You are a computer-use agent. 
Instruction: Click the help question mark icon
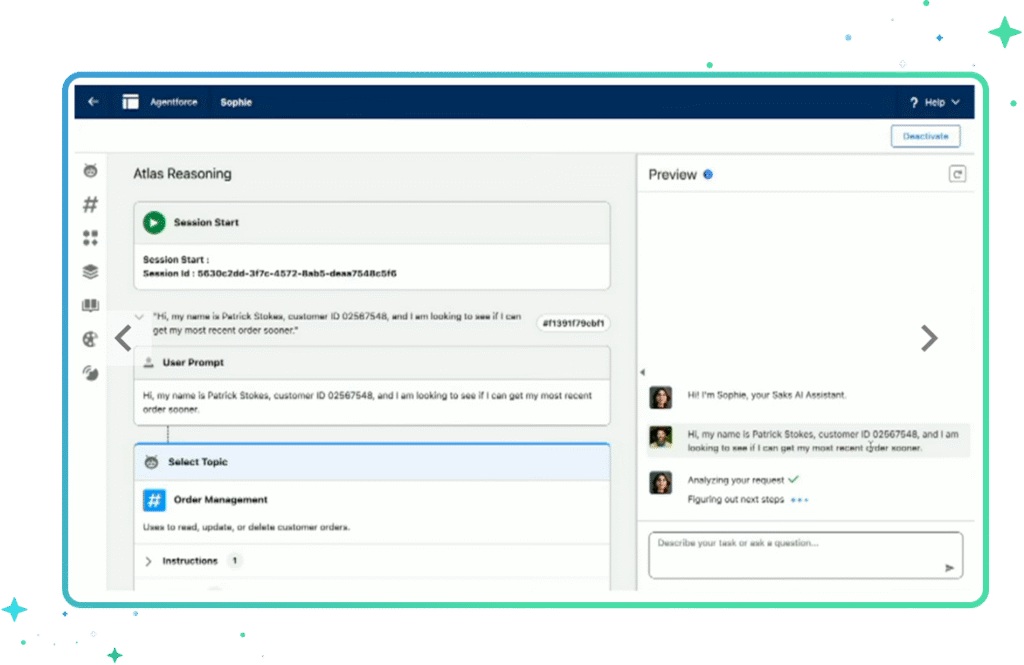point(914,103)
